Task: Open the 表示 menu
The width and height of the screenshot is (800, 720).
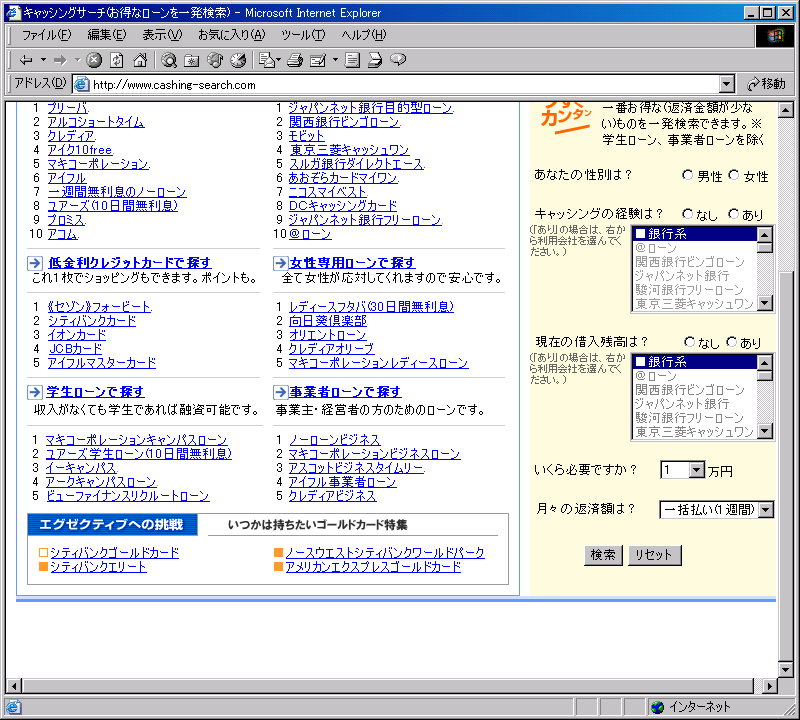Action: tap(162, 35)
